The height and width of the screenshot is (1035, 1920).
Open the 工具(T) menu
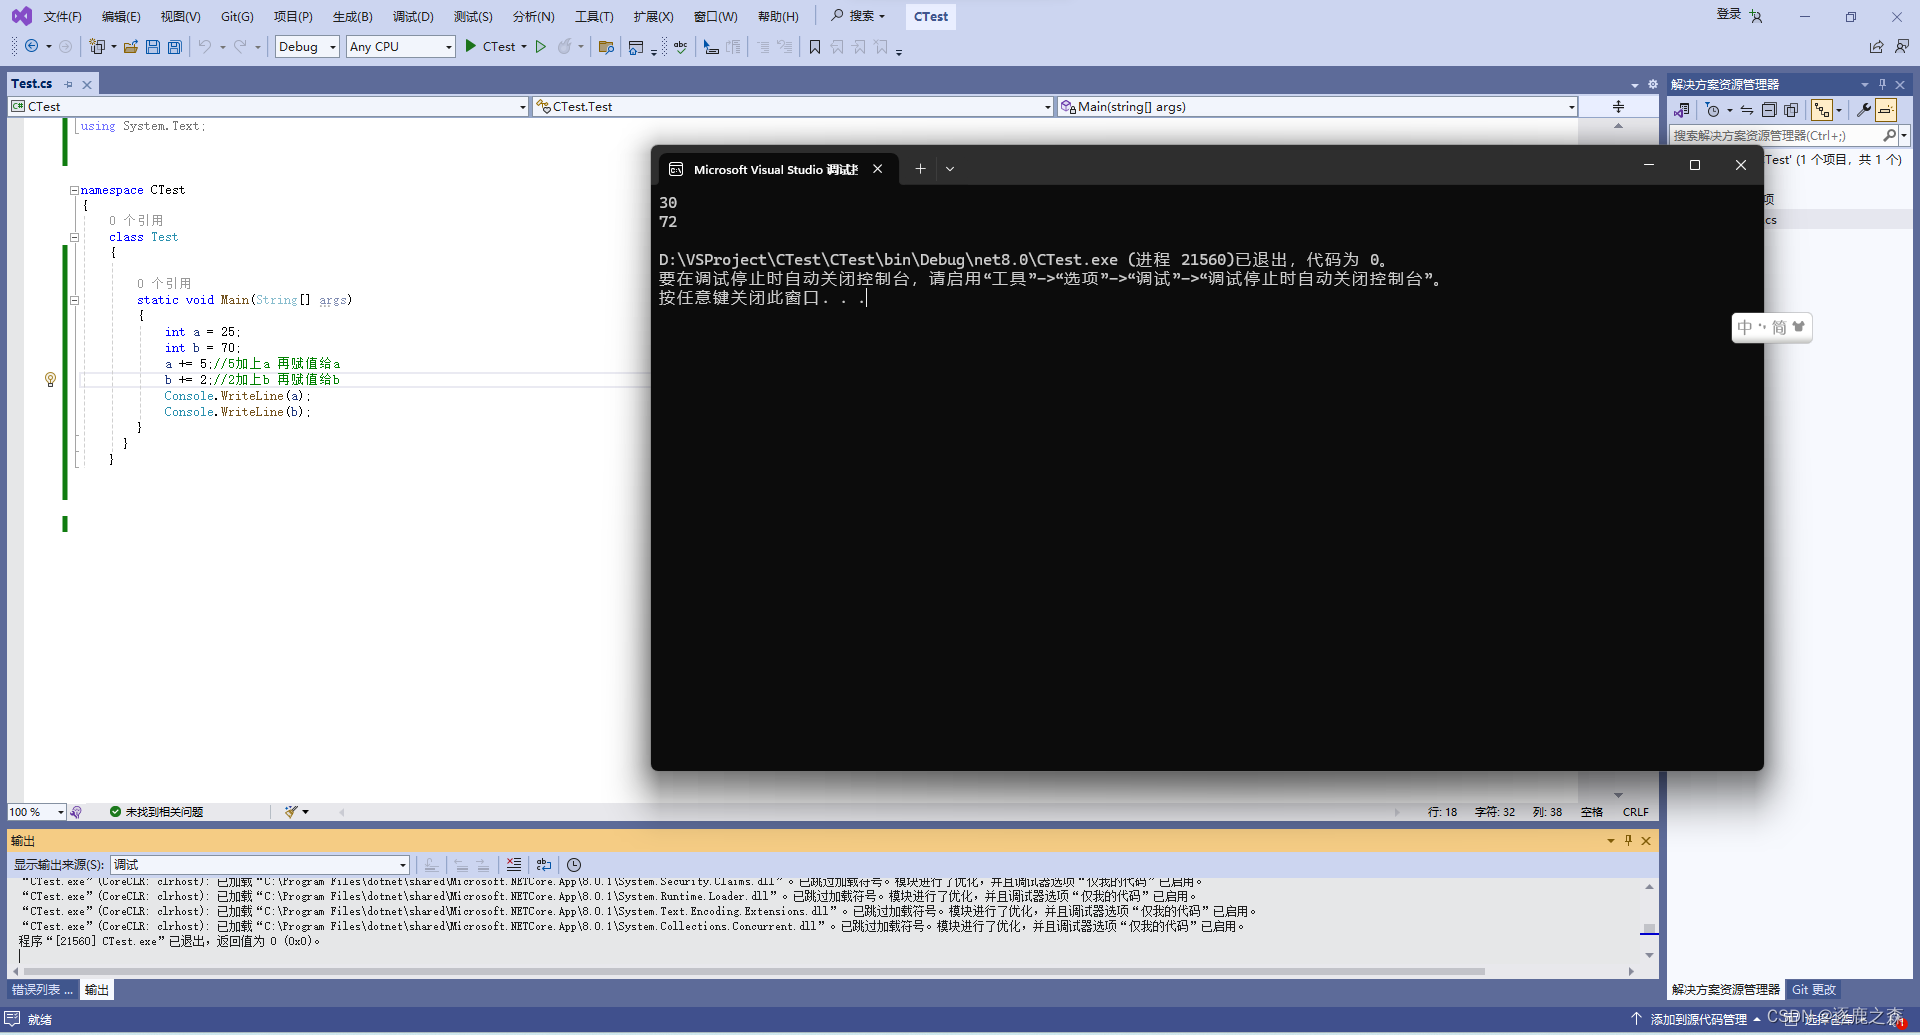coord(594,16)
